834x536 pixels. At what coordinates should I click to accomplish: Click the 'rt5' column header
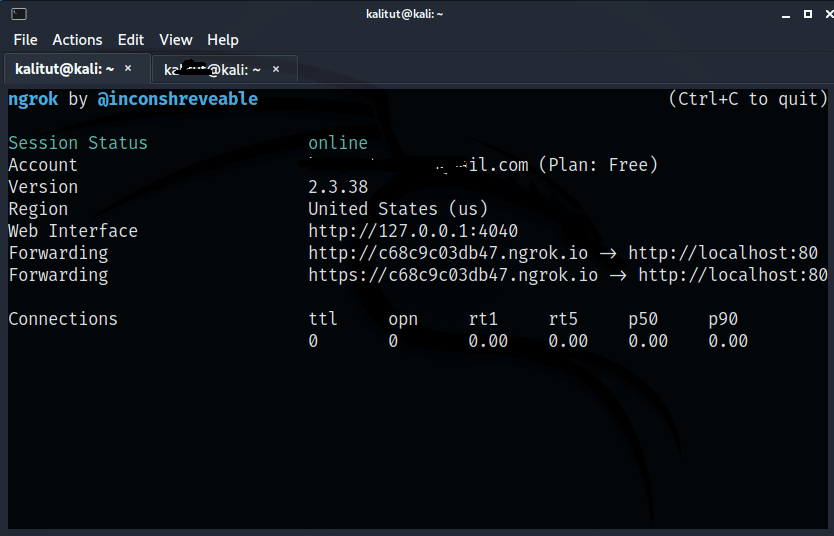[x=563, y=319]
